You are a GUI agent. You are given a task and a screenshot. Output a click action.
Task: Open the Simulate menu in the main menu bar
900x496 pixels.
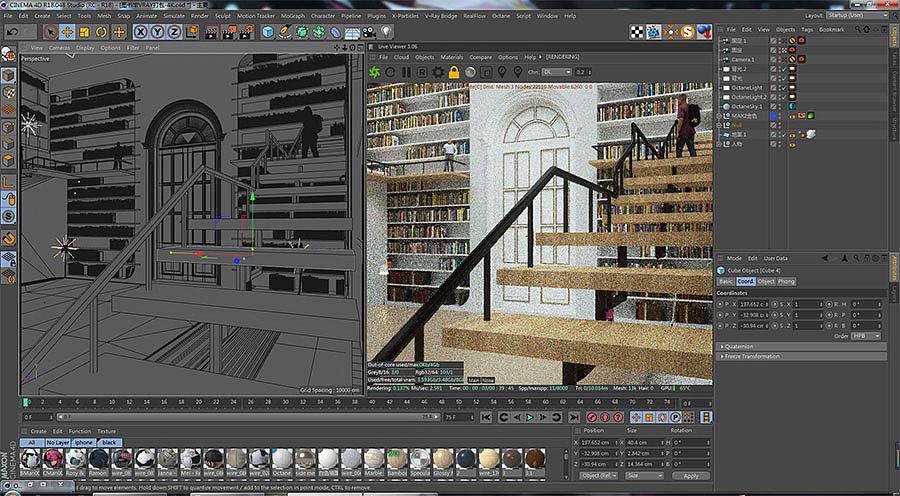tap(174, 16)
